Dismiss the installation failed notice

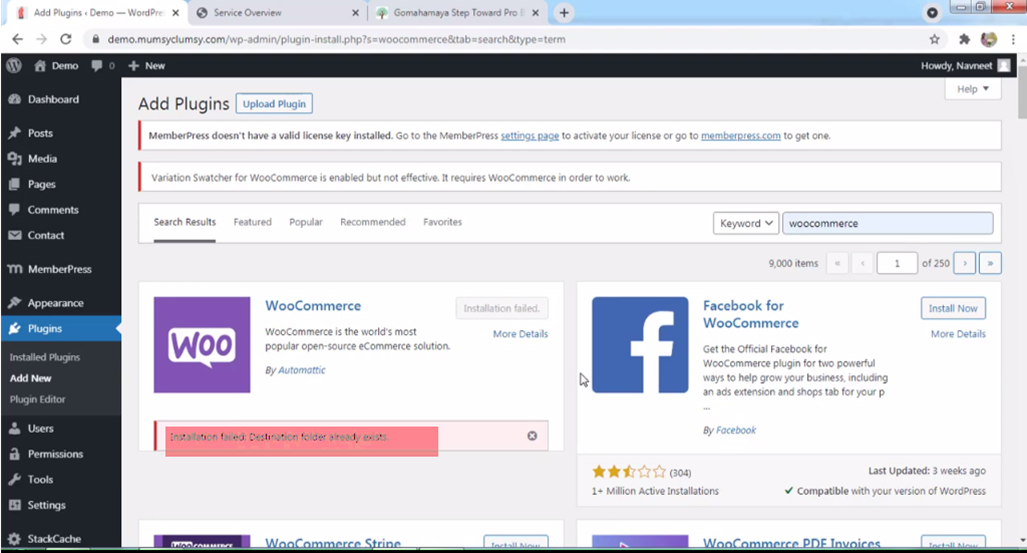(532, 436)
